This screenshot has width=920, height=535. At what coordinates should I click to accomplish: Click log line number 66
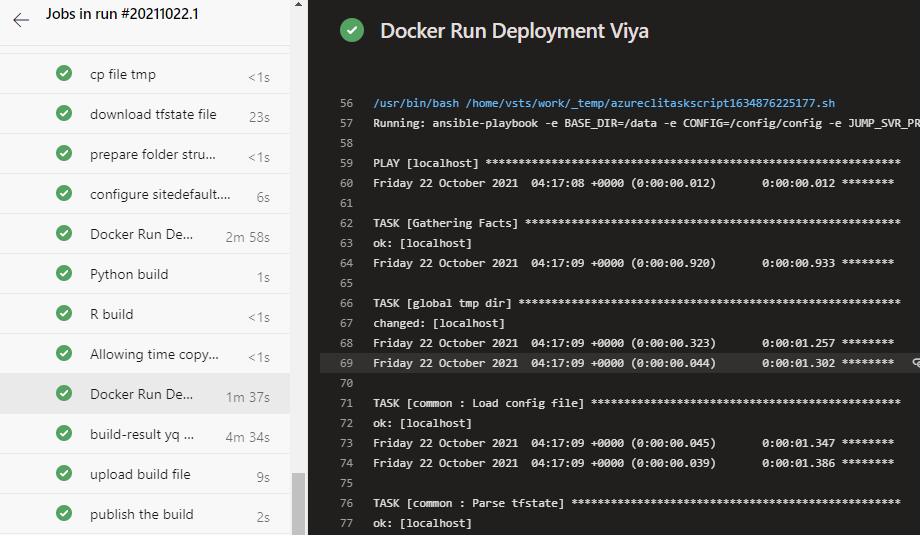[346, 303]
